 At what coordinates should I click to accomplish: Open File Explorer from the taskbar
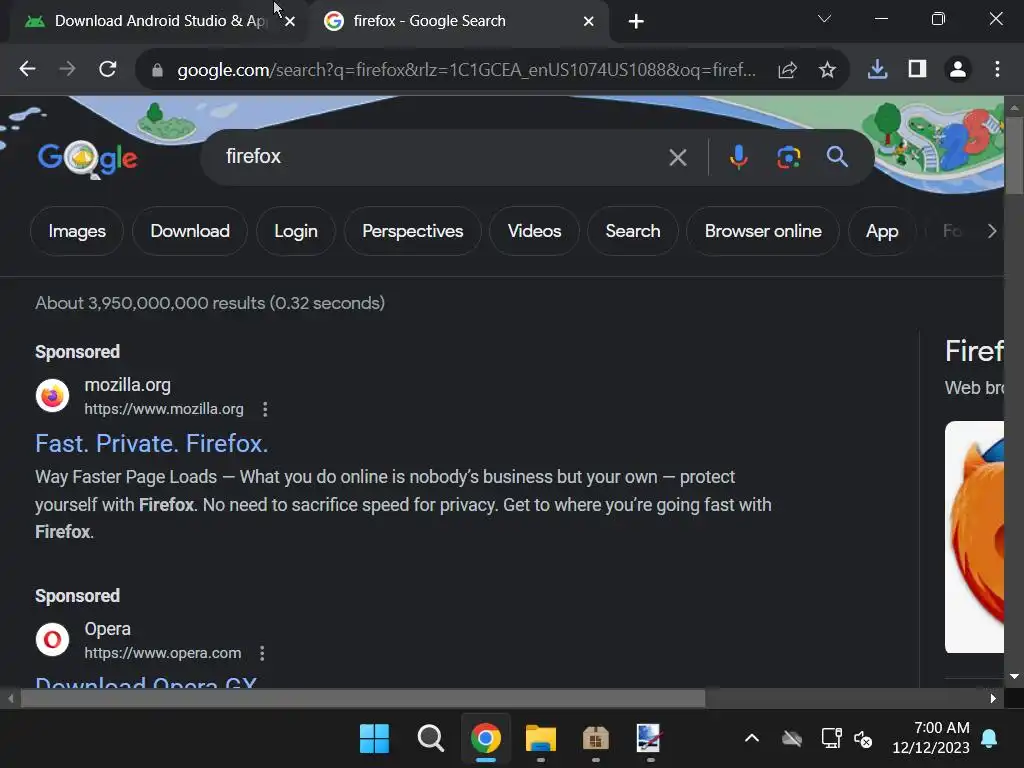pyautogui.click(x=541, y=739)
